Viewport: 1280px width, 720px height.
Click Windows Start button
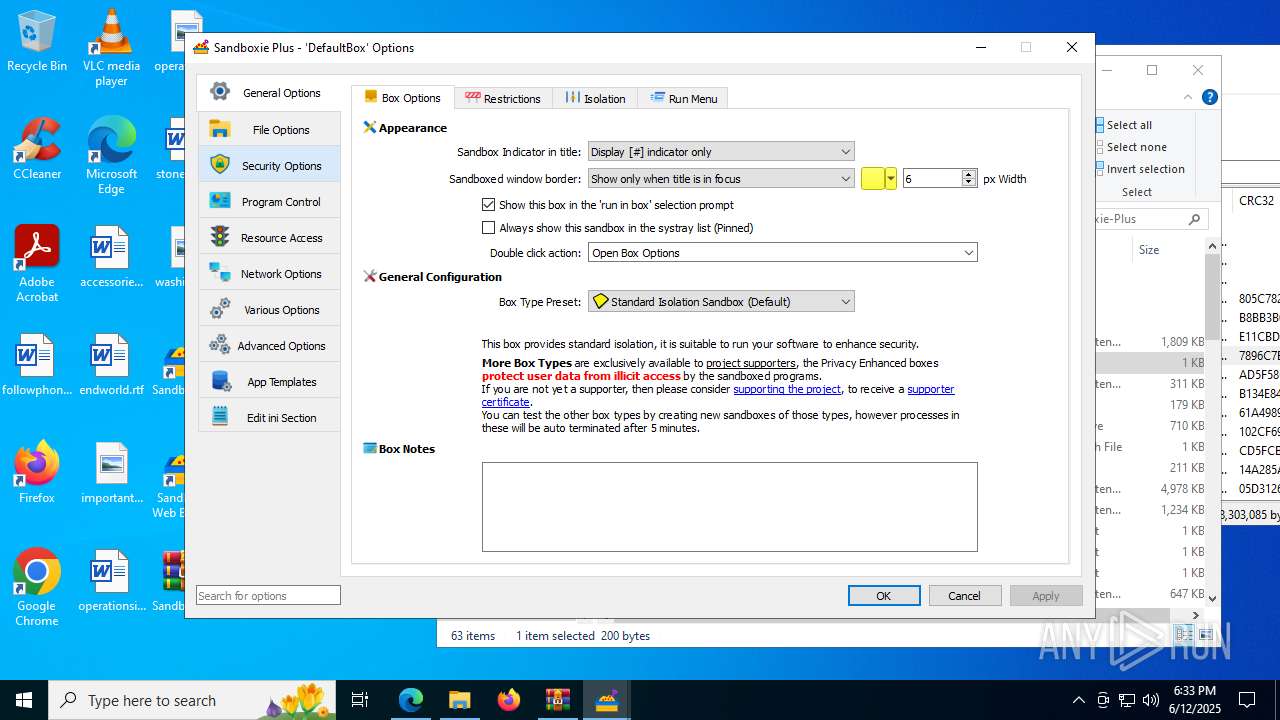24,700
